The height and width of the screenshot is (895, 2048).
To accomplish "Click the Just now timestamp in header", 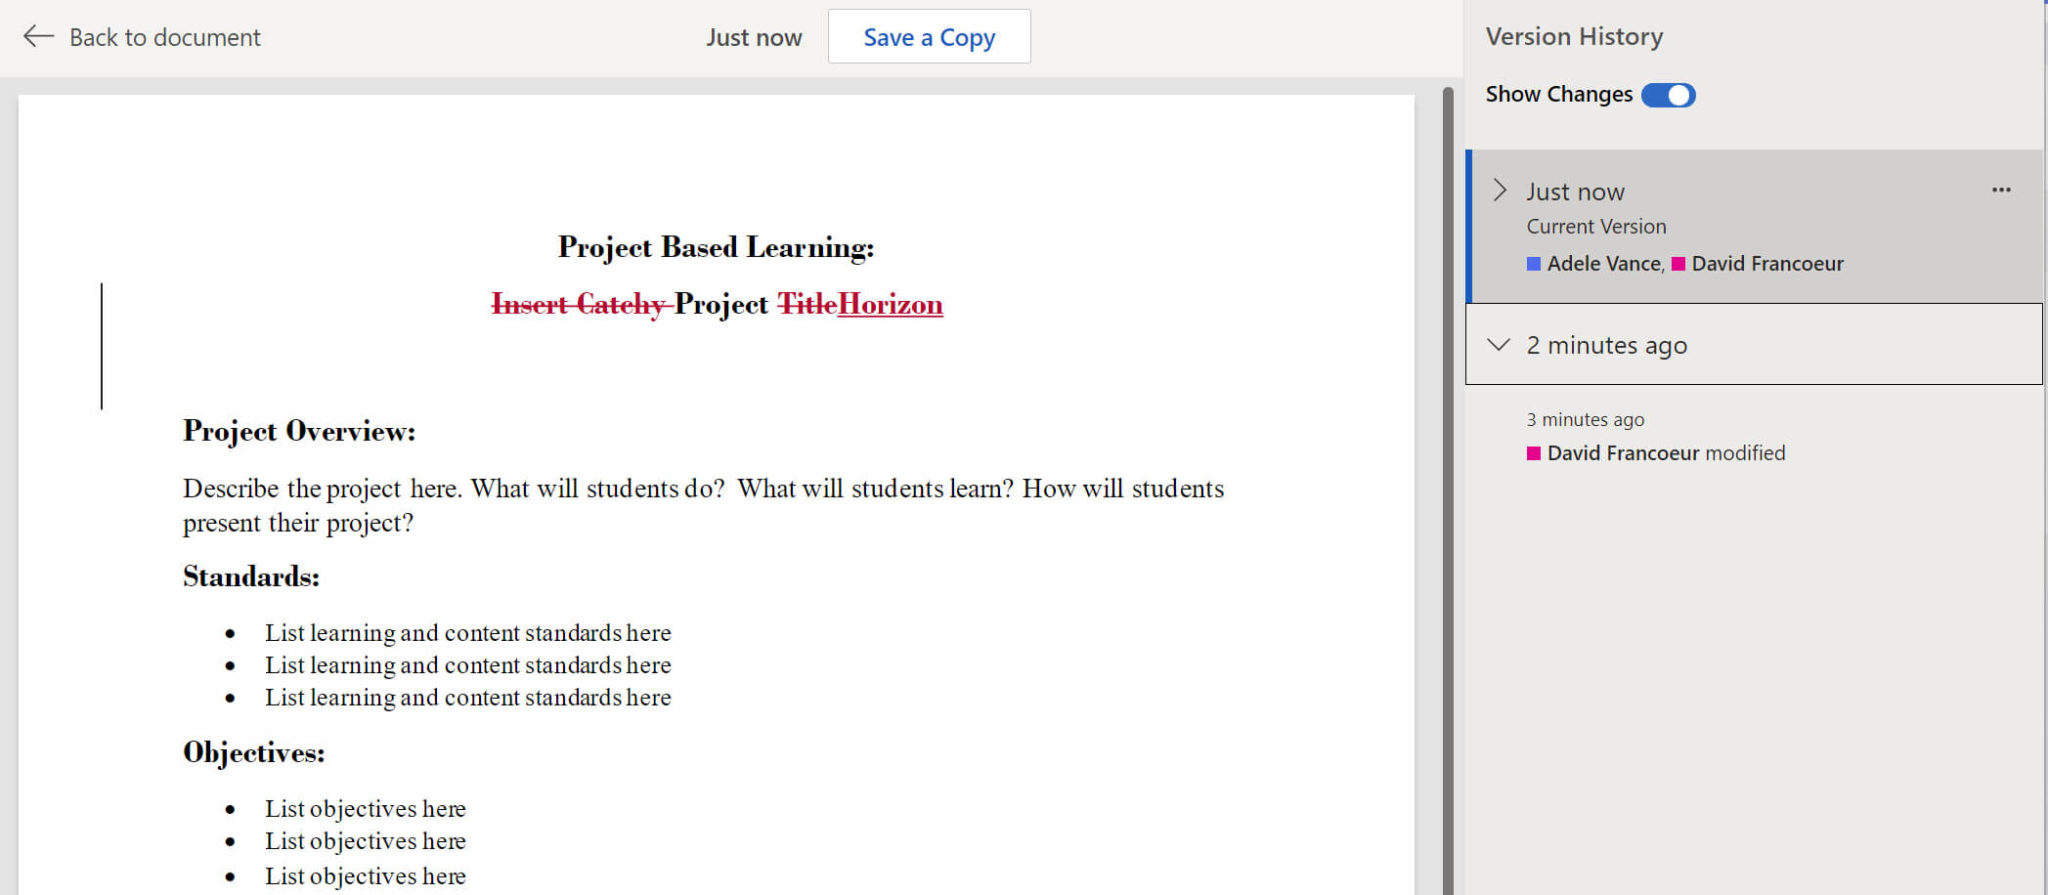I will coord(753,37).
